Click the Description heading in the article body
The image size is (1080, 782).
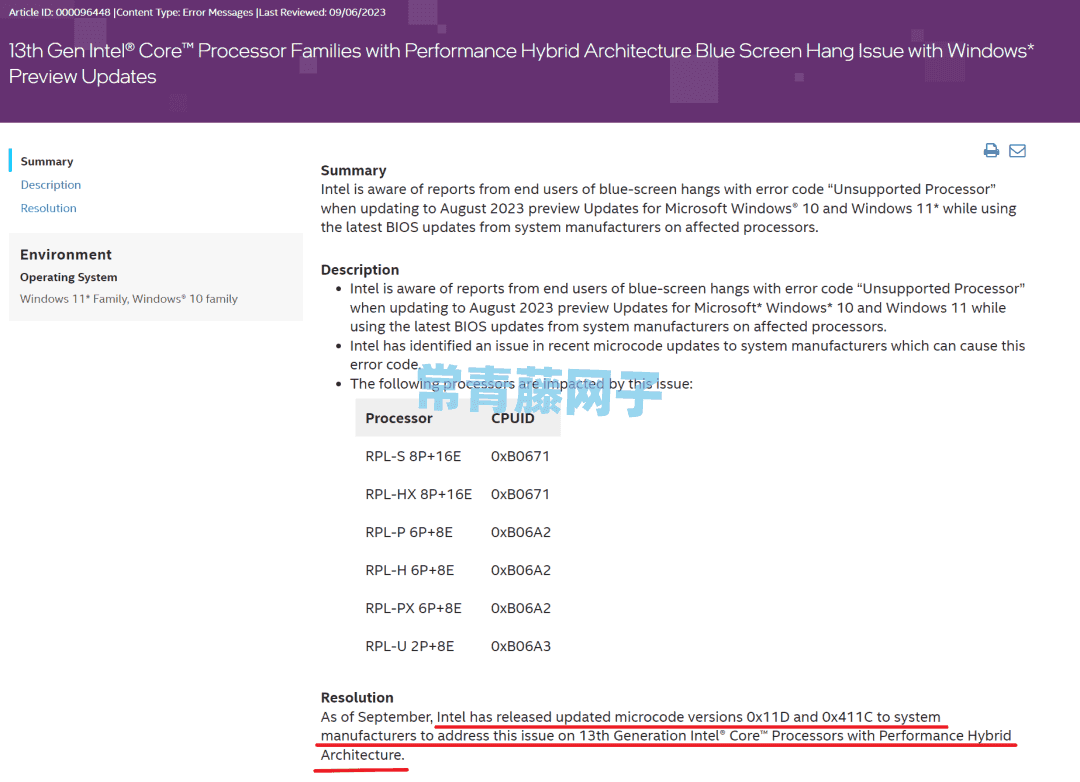tap(360, 269)
